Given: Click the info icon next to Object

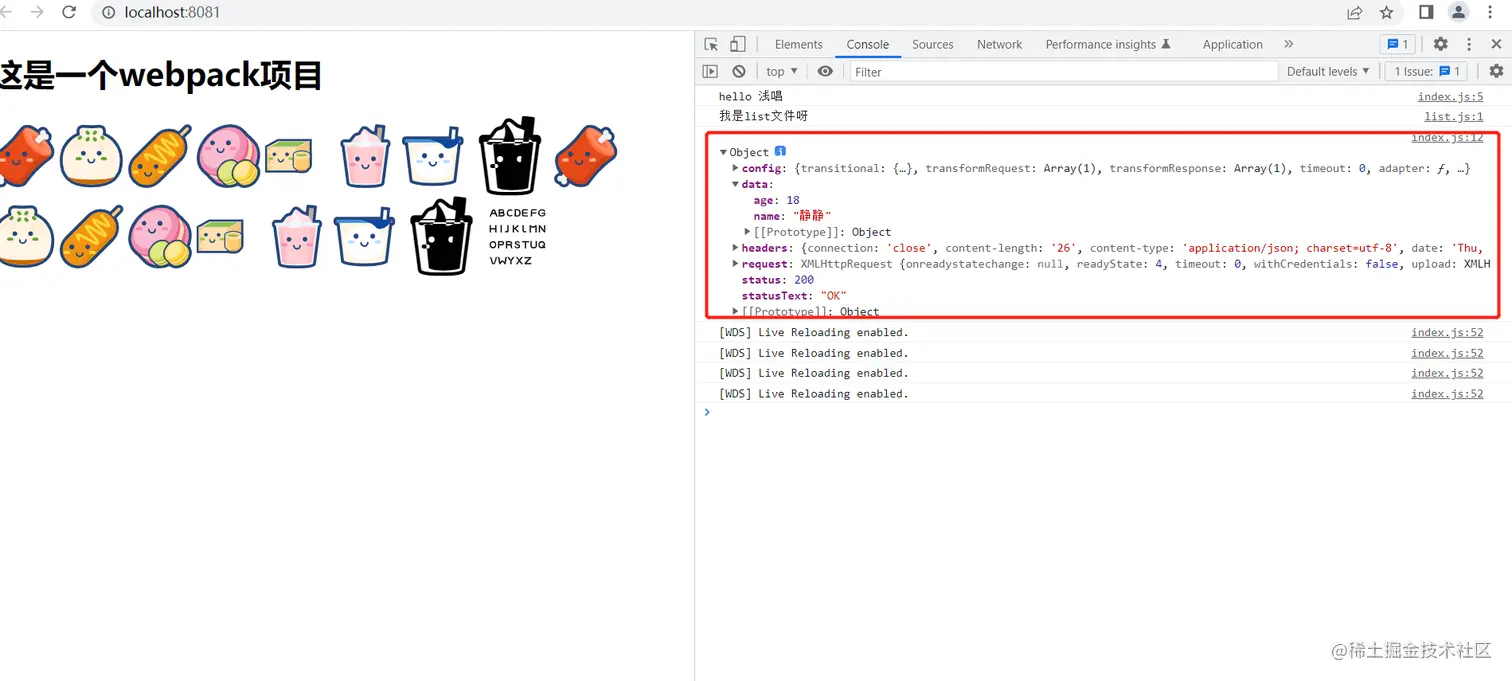Looking at the screenshot, I should [x=781, y=152].
